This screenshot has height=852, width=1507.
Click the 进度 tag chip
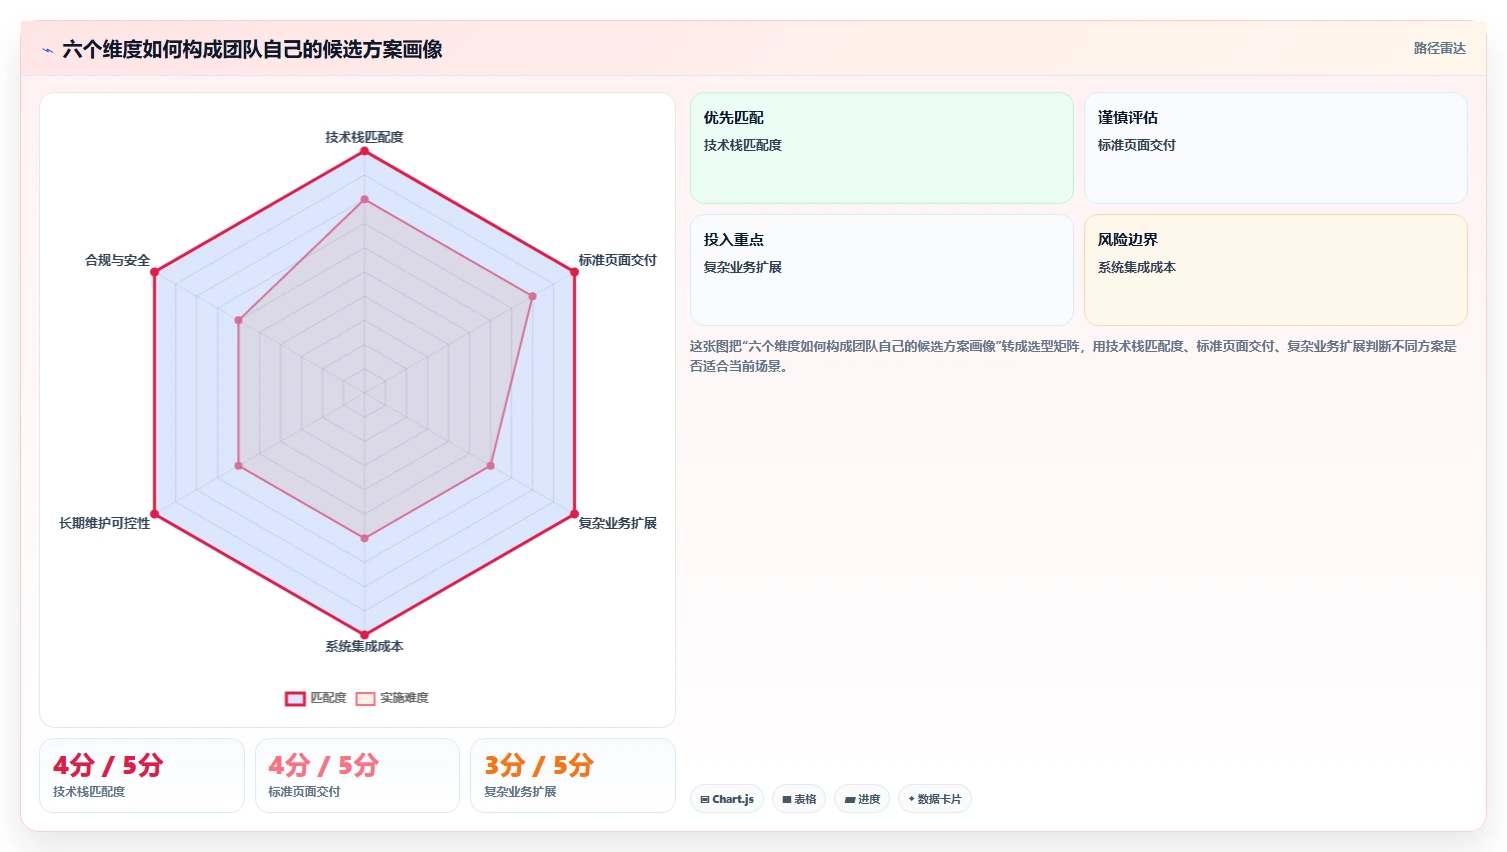tap(862, 799)
